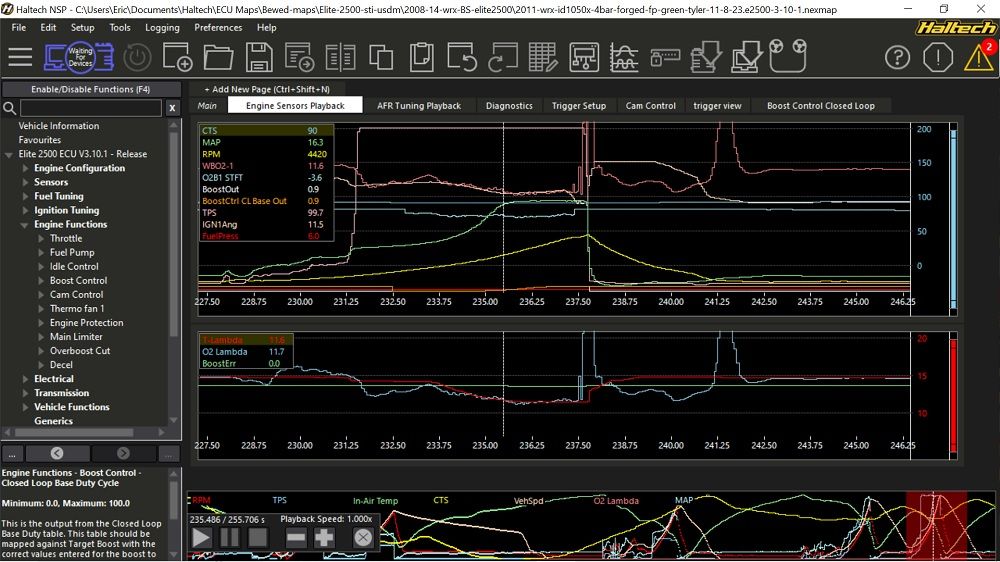
Task: Click the clipboard paste icon
Action: 422,56
